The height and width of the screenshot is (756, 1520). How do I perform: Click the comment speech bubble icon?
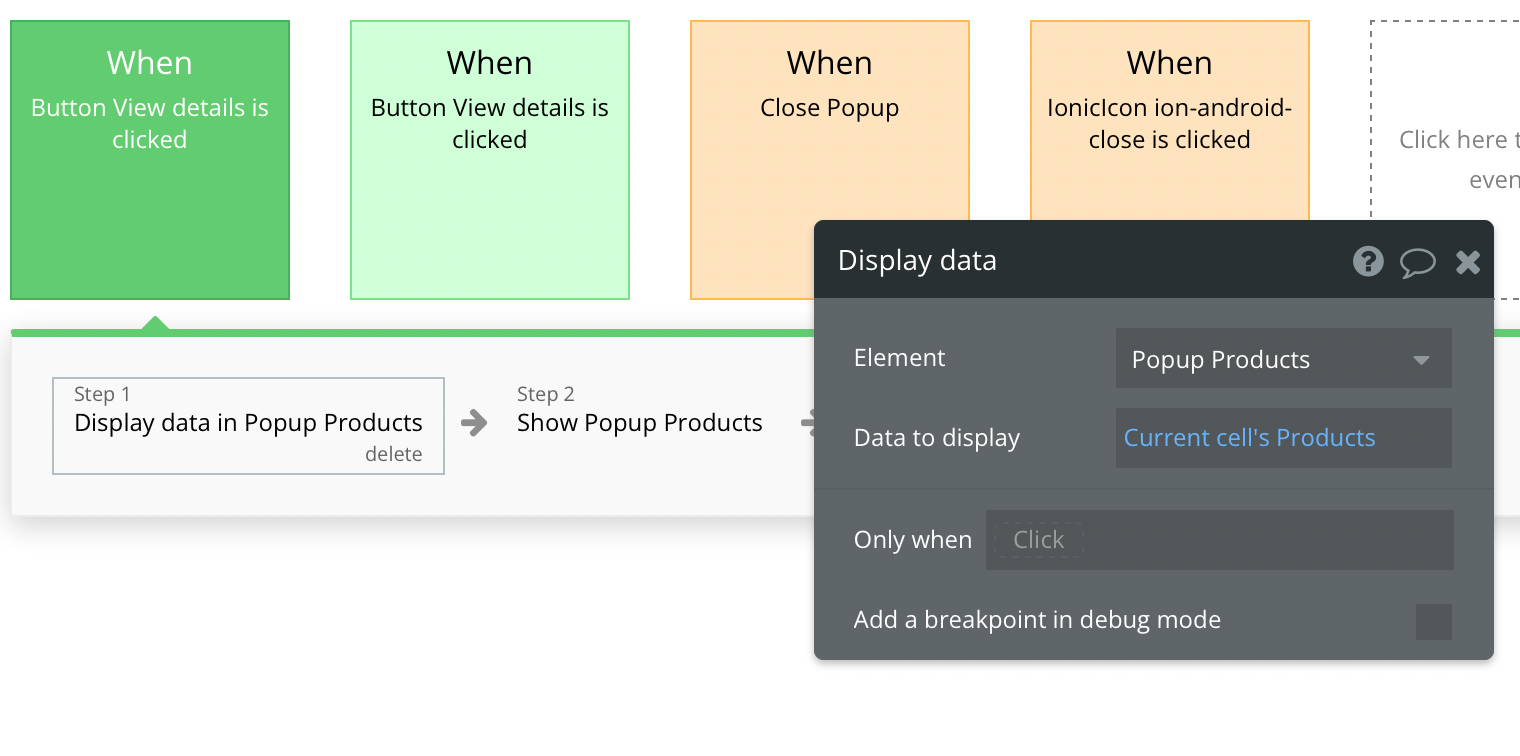click(x=1417, y=263)
